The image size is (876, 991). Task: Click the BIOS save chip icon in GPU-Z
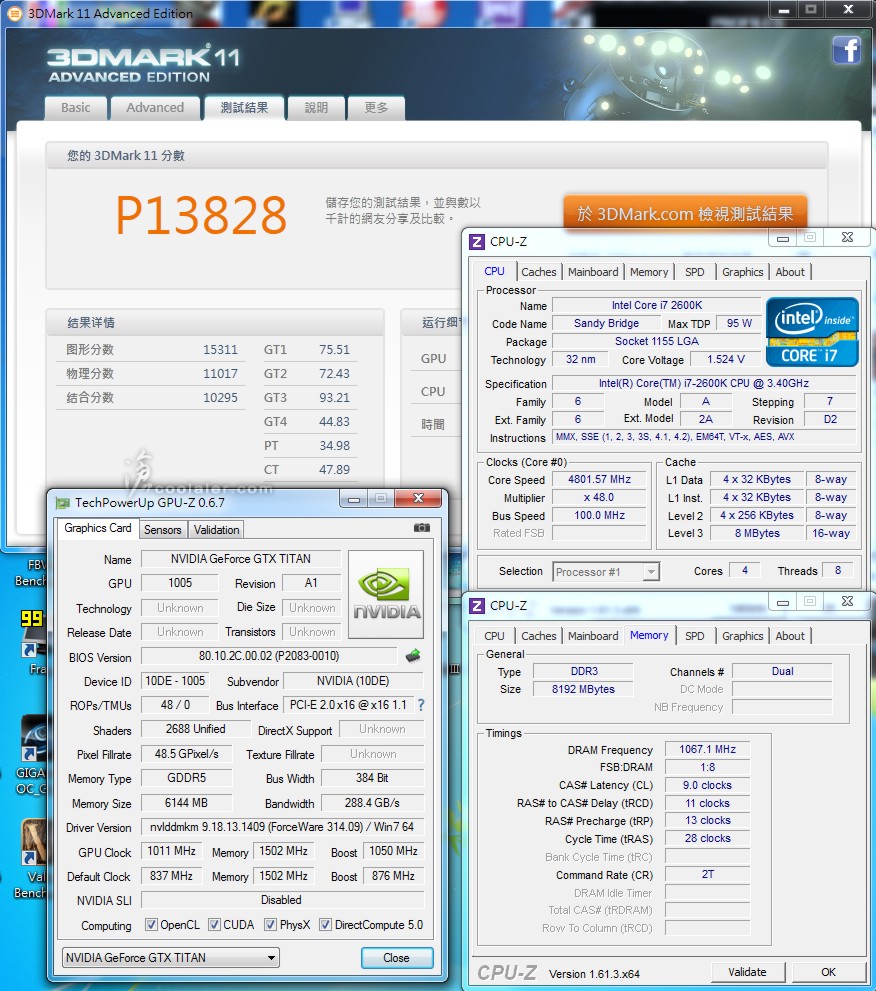coord(413,656)
